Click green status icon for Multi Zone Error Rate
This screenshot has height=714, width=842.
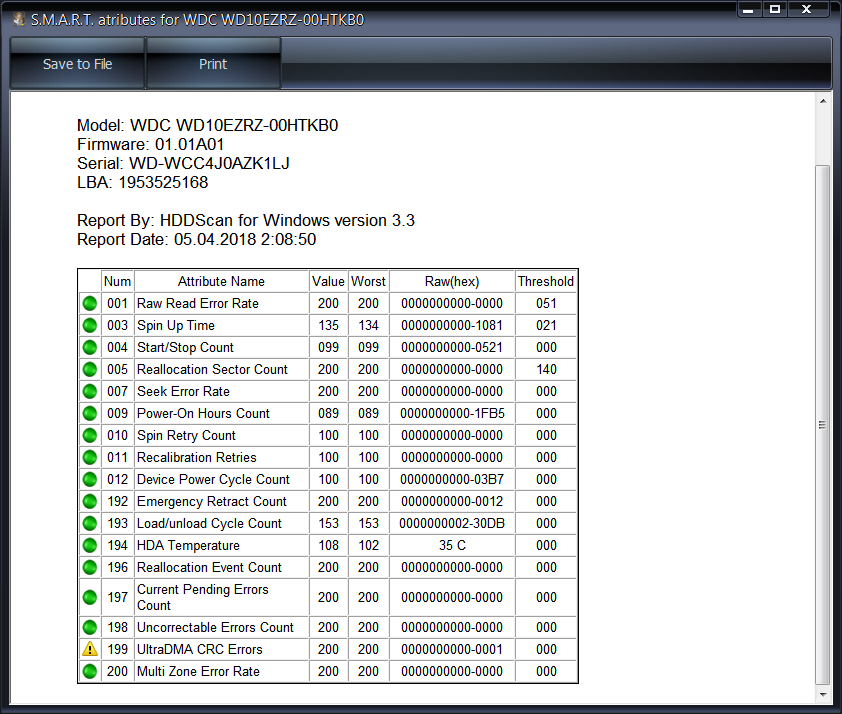pyautogui.click(x=90, y=671)
